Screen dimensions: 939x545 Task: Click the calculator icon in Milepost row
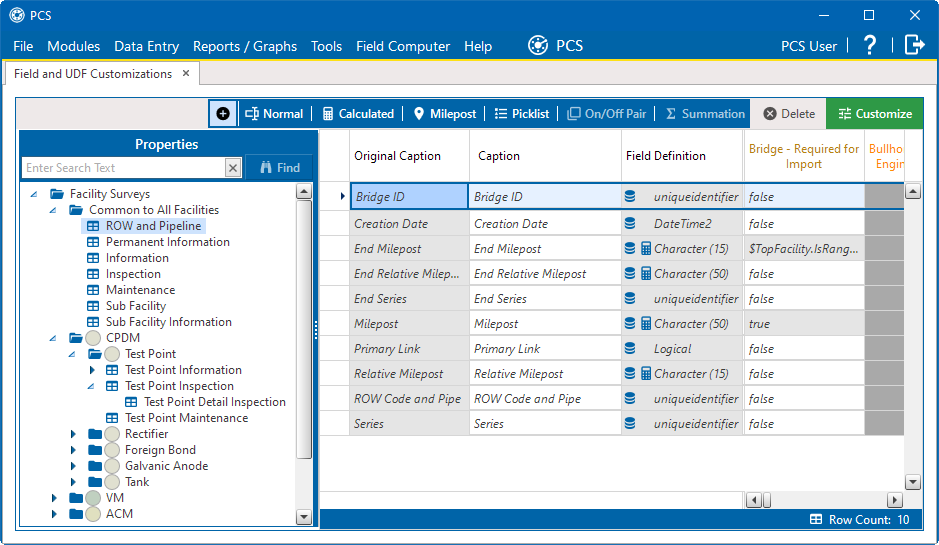tap(646, 323)
